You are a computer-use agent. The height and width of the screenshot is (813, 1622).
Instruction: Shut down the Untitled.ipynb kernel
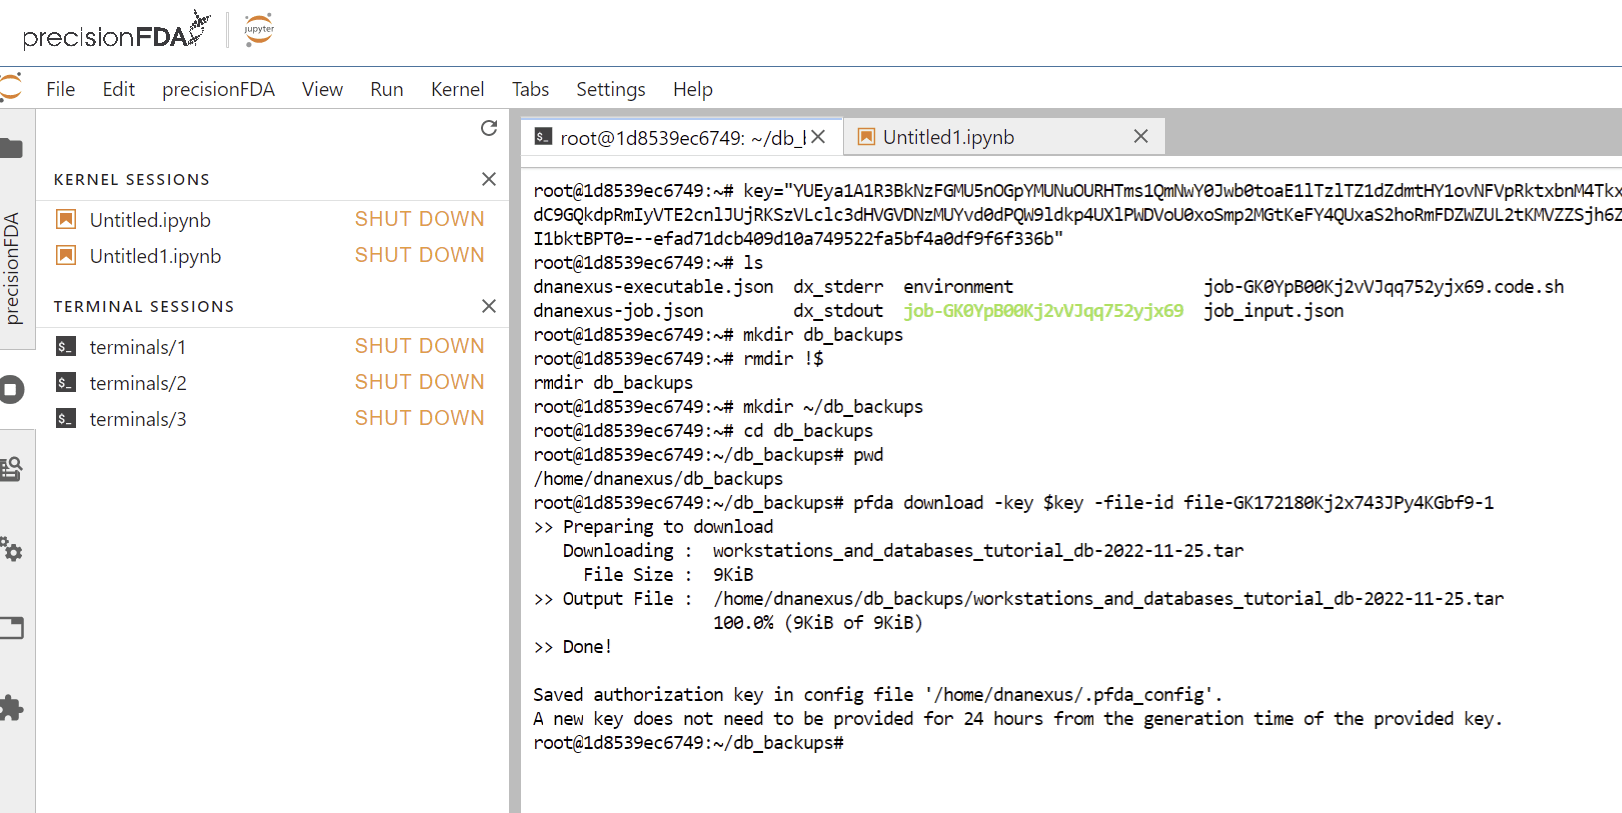coord(419,219)
